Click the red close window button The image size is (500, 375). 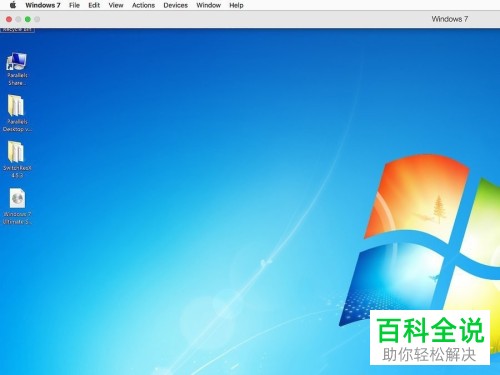point(9,19)
